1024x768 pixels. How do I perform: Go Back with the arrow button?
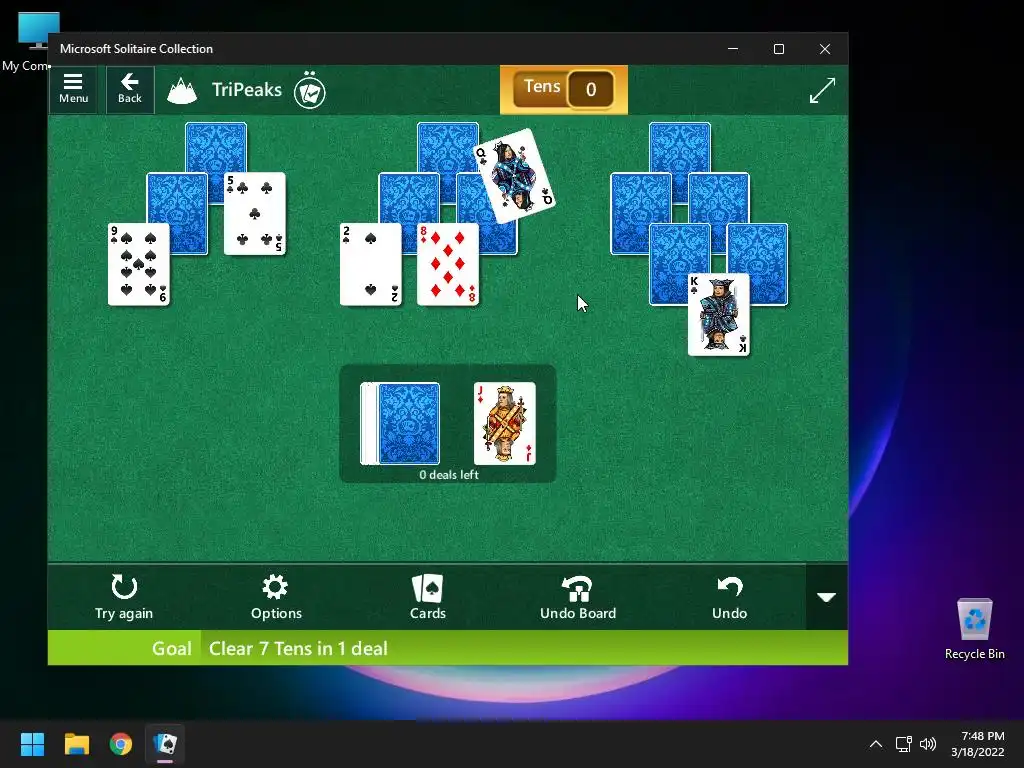pos(130,89)
